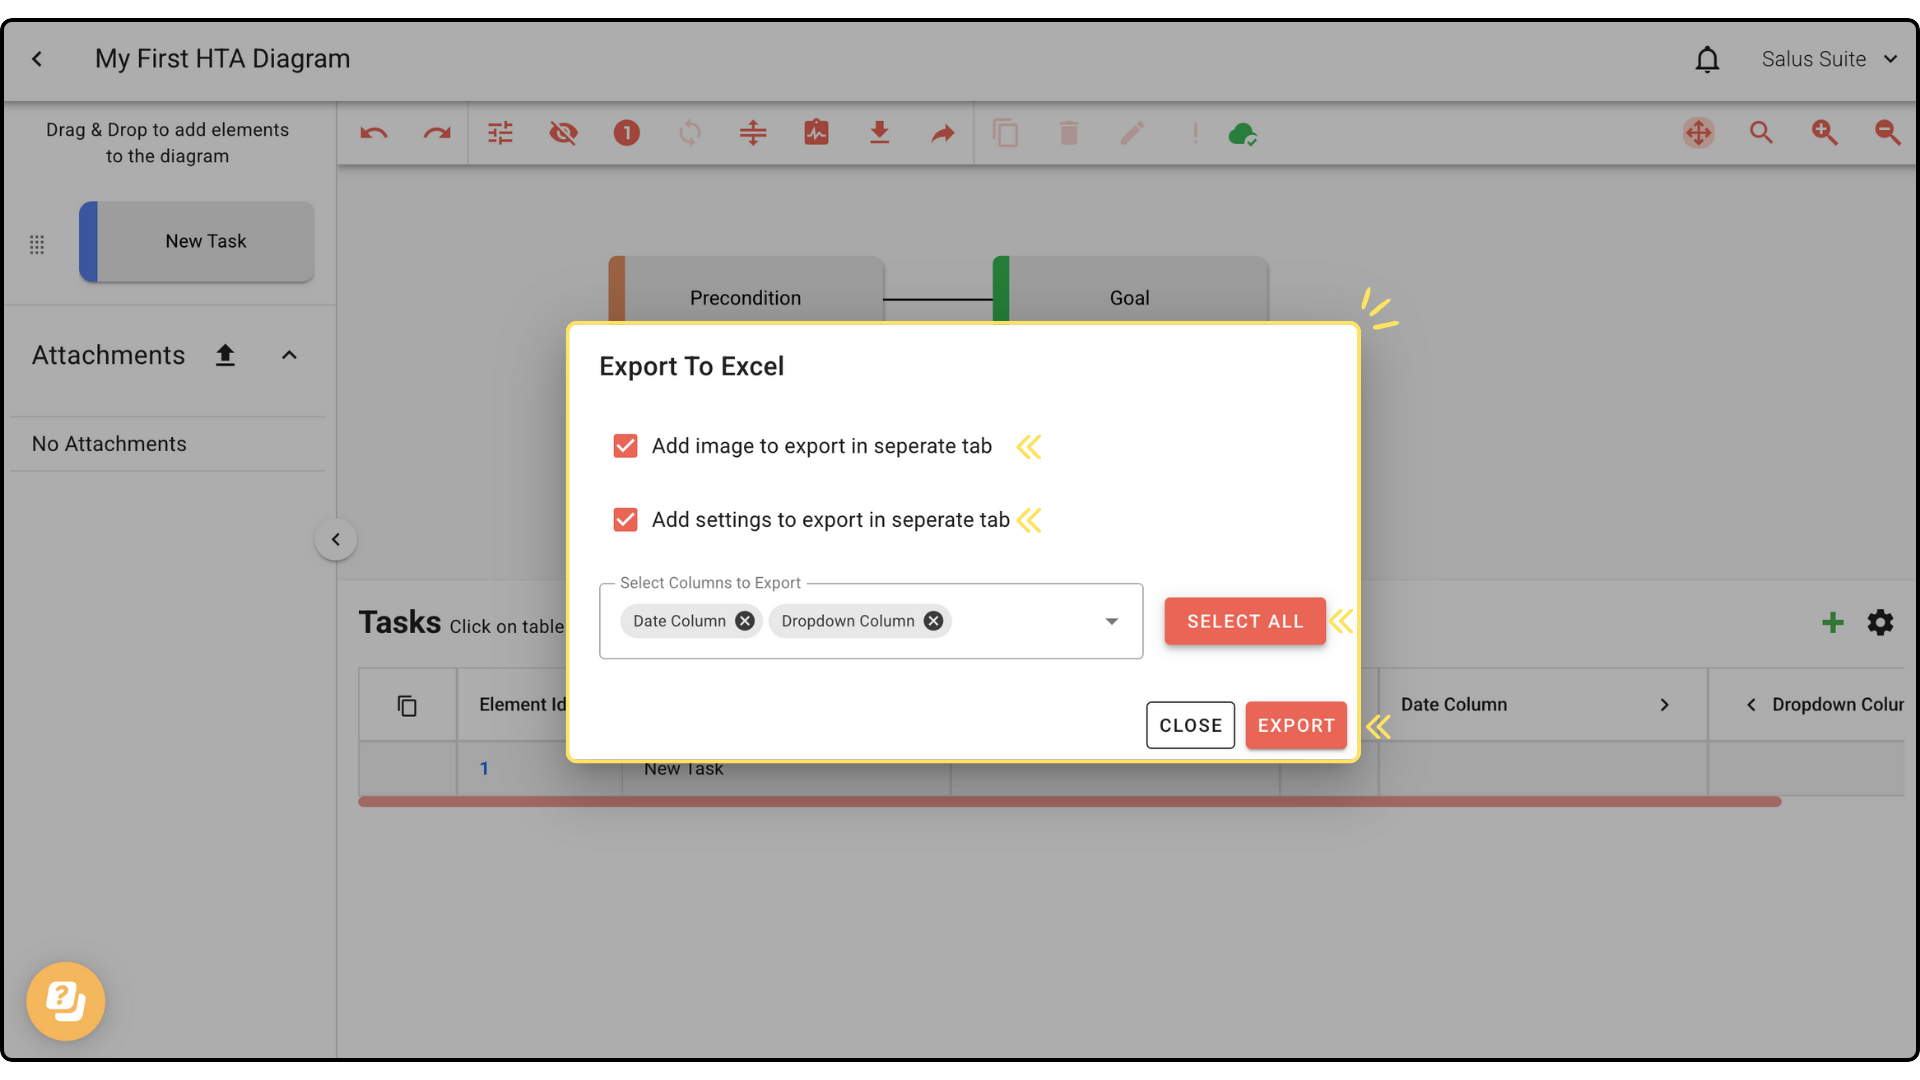Click the share arrow icon
Image resolution: width=1920 pixels, height=1080 pixels.
942,133
